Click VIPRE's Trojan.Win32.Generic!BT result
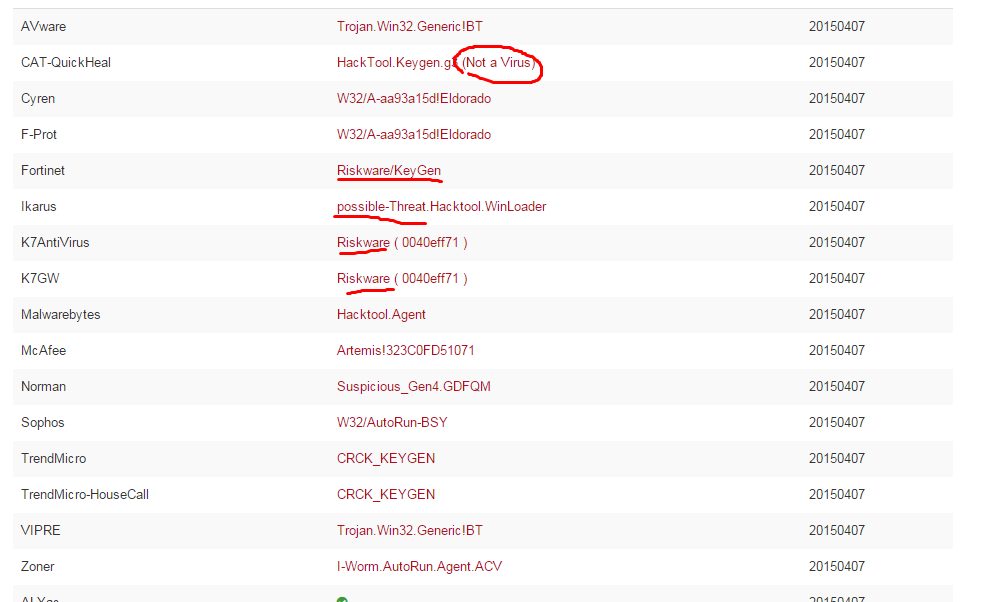988x602 pixels. click(x=410, y=530)
